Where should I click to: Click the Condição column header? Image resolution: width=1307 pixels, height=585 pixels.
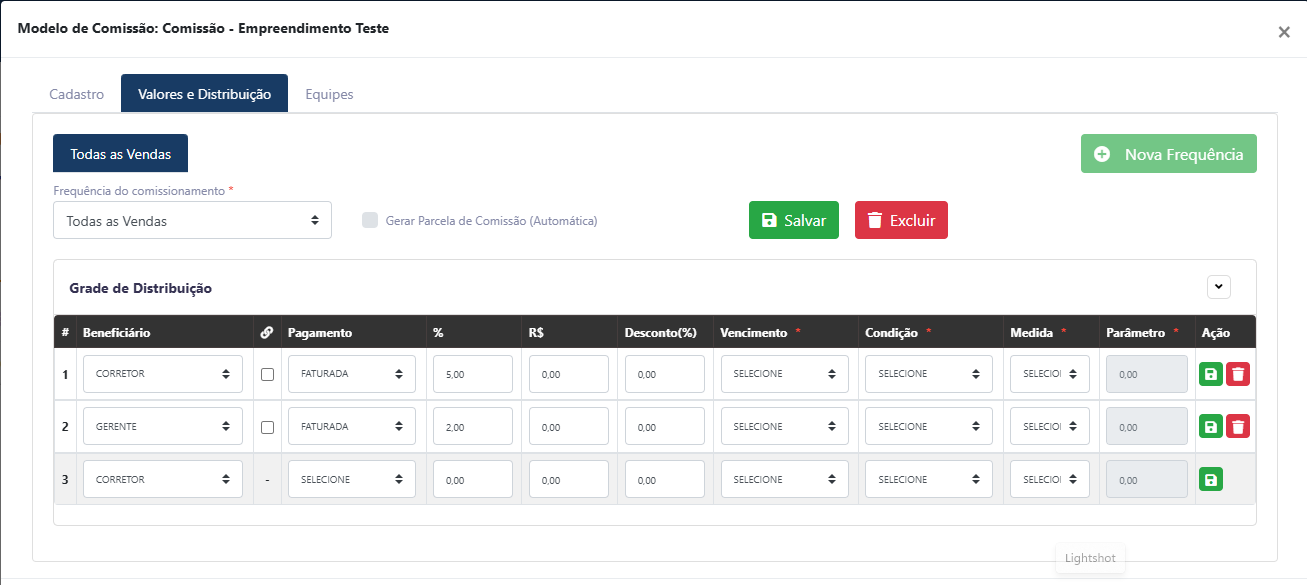point(891,332)
